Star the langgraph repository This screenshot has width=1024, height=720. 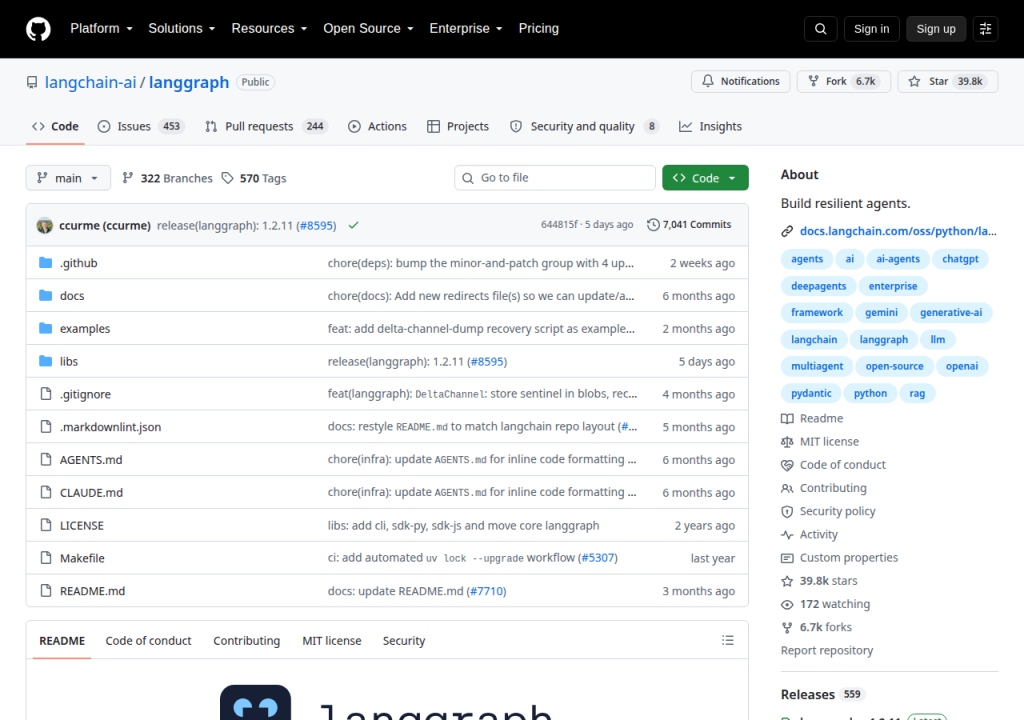click(x=948, y=81)
